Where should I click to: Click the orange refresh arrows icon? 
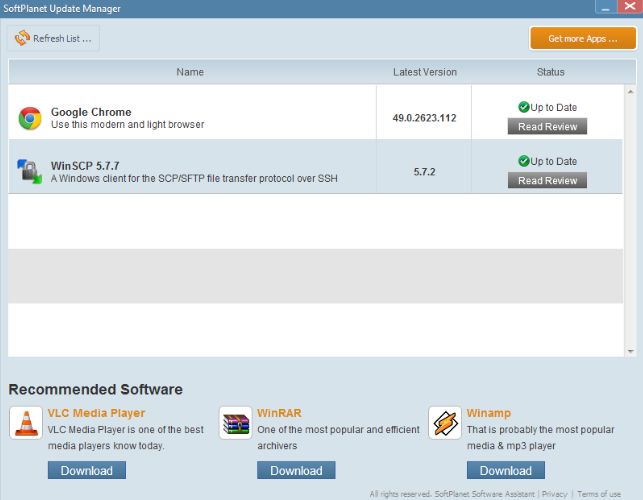pos(22,38)
